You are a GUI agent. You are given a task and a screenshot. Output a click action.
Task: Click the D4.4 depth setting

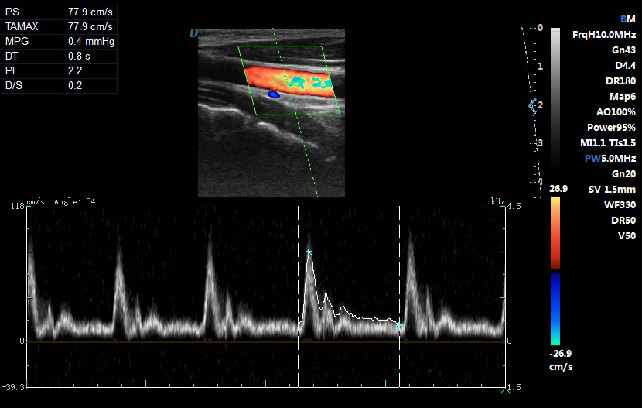click(x=625, y=65)
